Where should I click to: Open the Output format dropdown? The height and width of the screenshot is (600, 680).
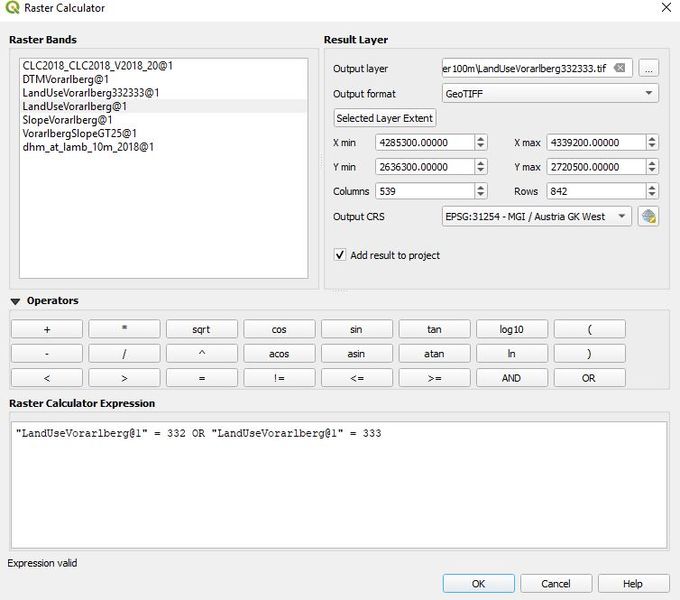549,93
